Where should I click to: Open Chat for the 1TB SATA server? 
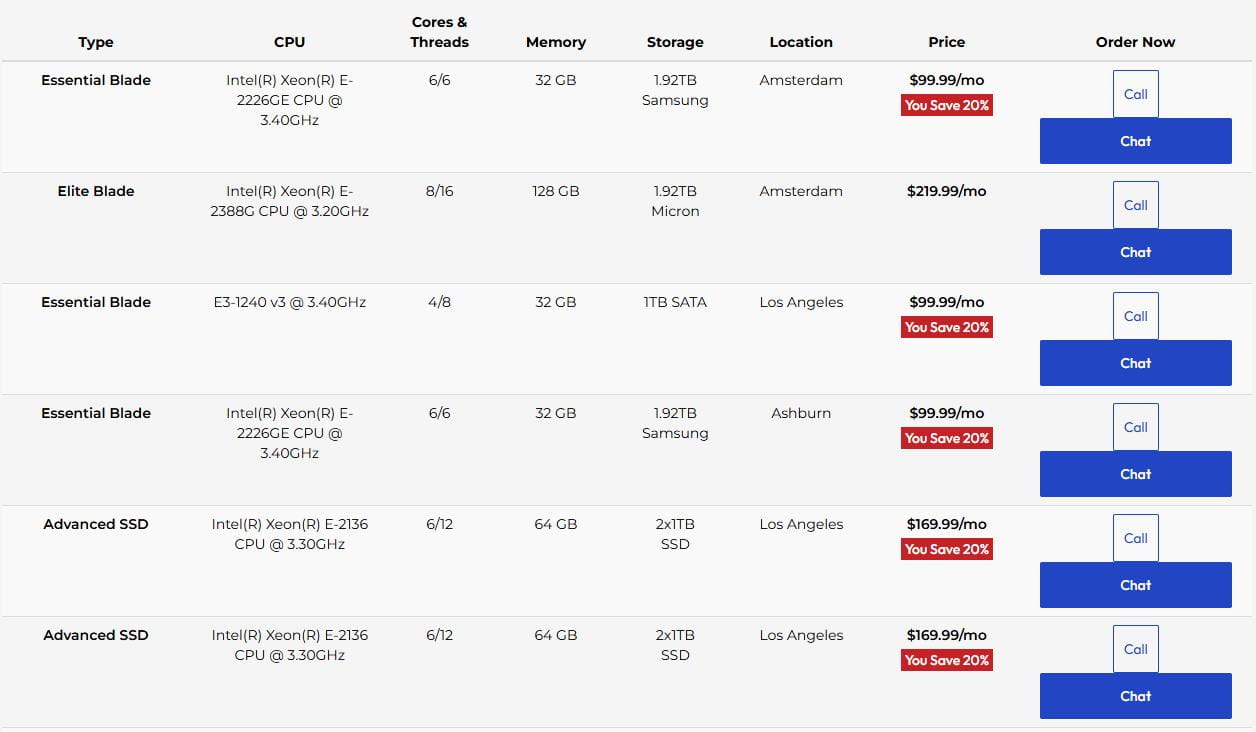(x=1135, y=363)
